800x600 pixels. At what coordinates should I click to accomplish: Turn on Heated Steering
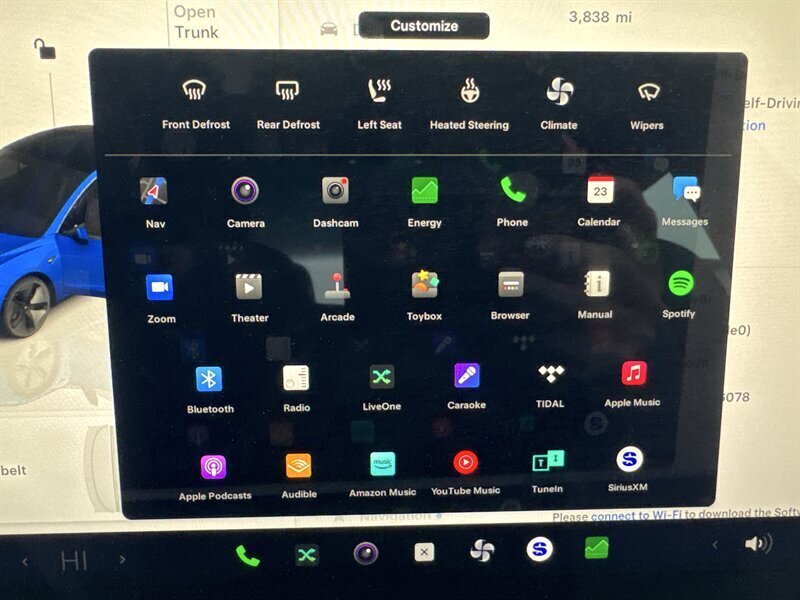coord(469,93)
